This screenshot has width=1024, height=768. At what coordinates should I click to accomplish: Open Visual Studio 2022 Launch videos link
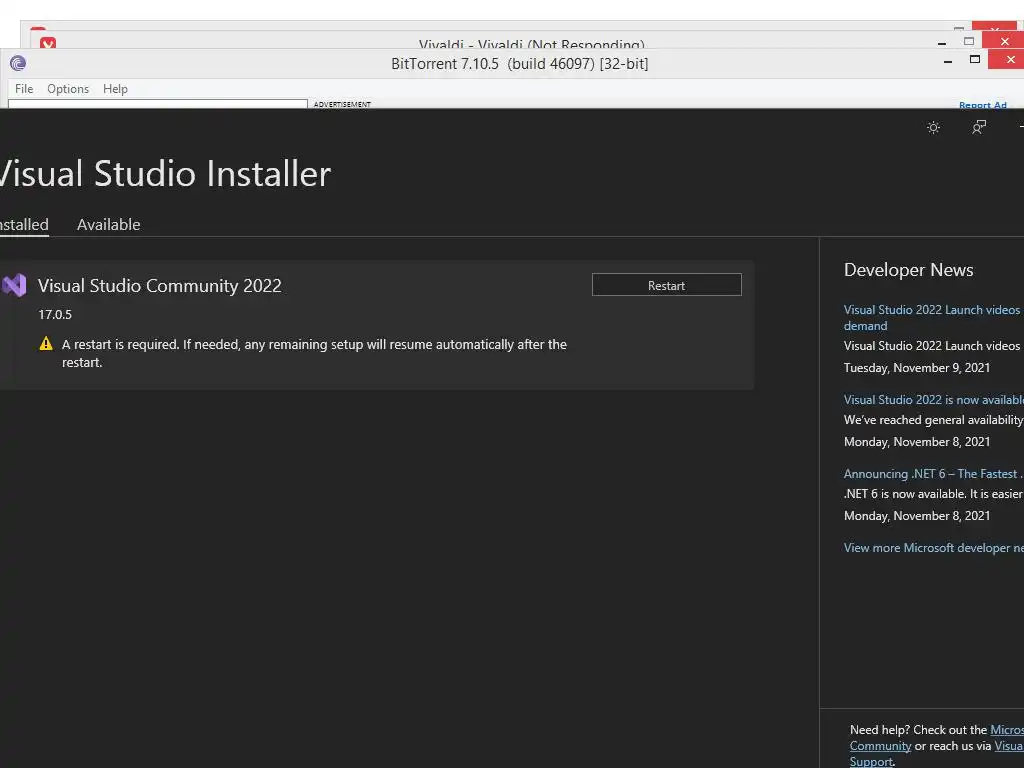coord(933,317)
